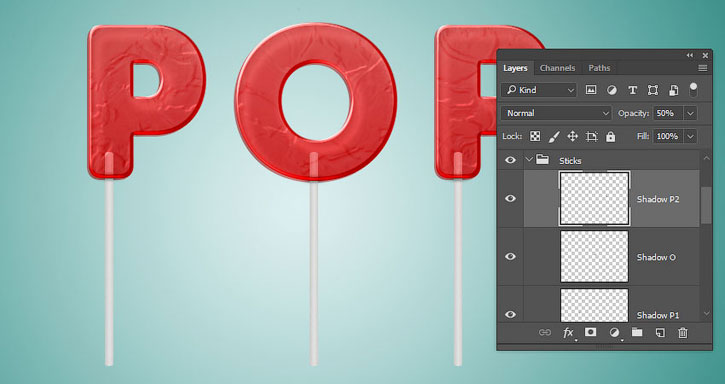Image resolution: width=725 pixels, height=384 pixels.
Task: Add a layer mask
Action: (x=590, y=332)
